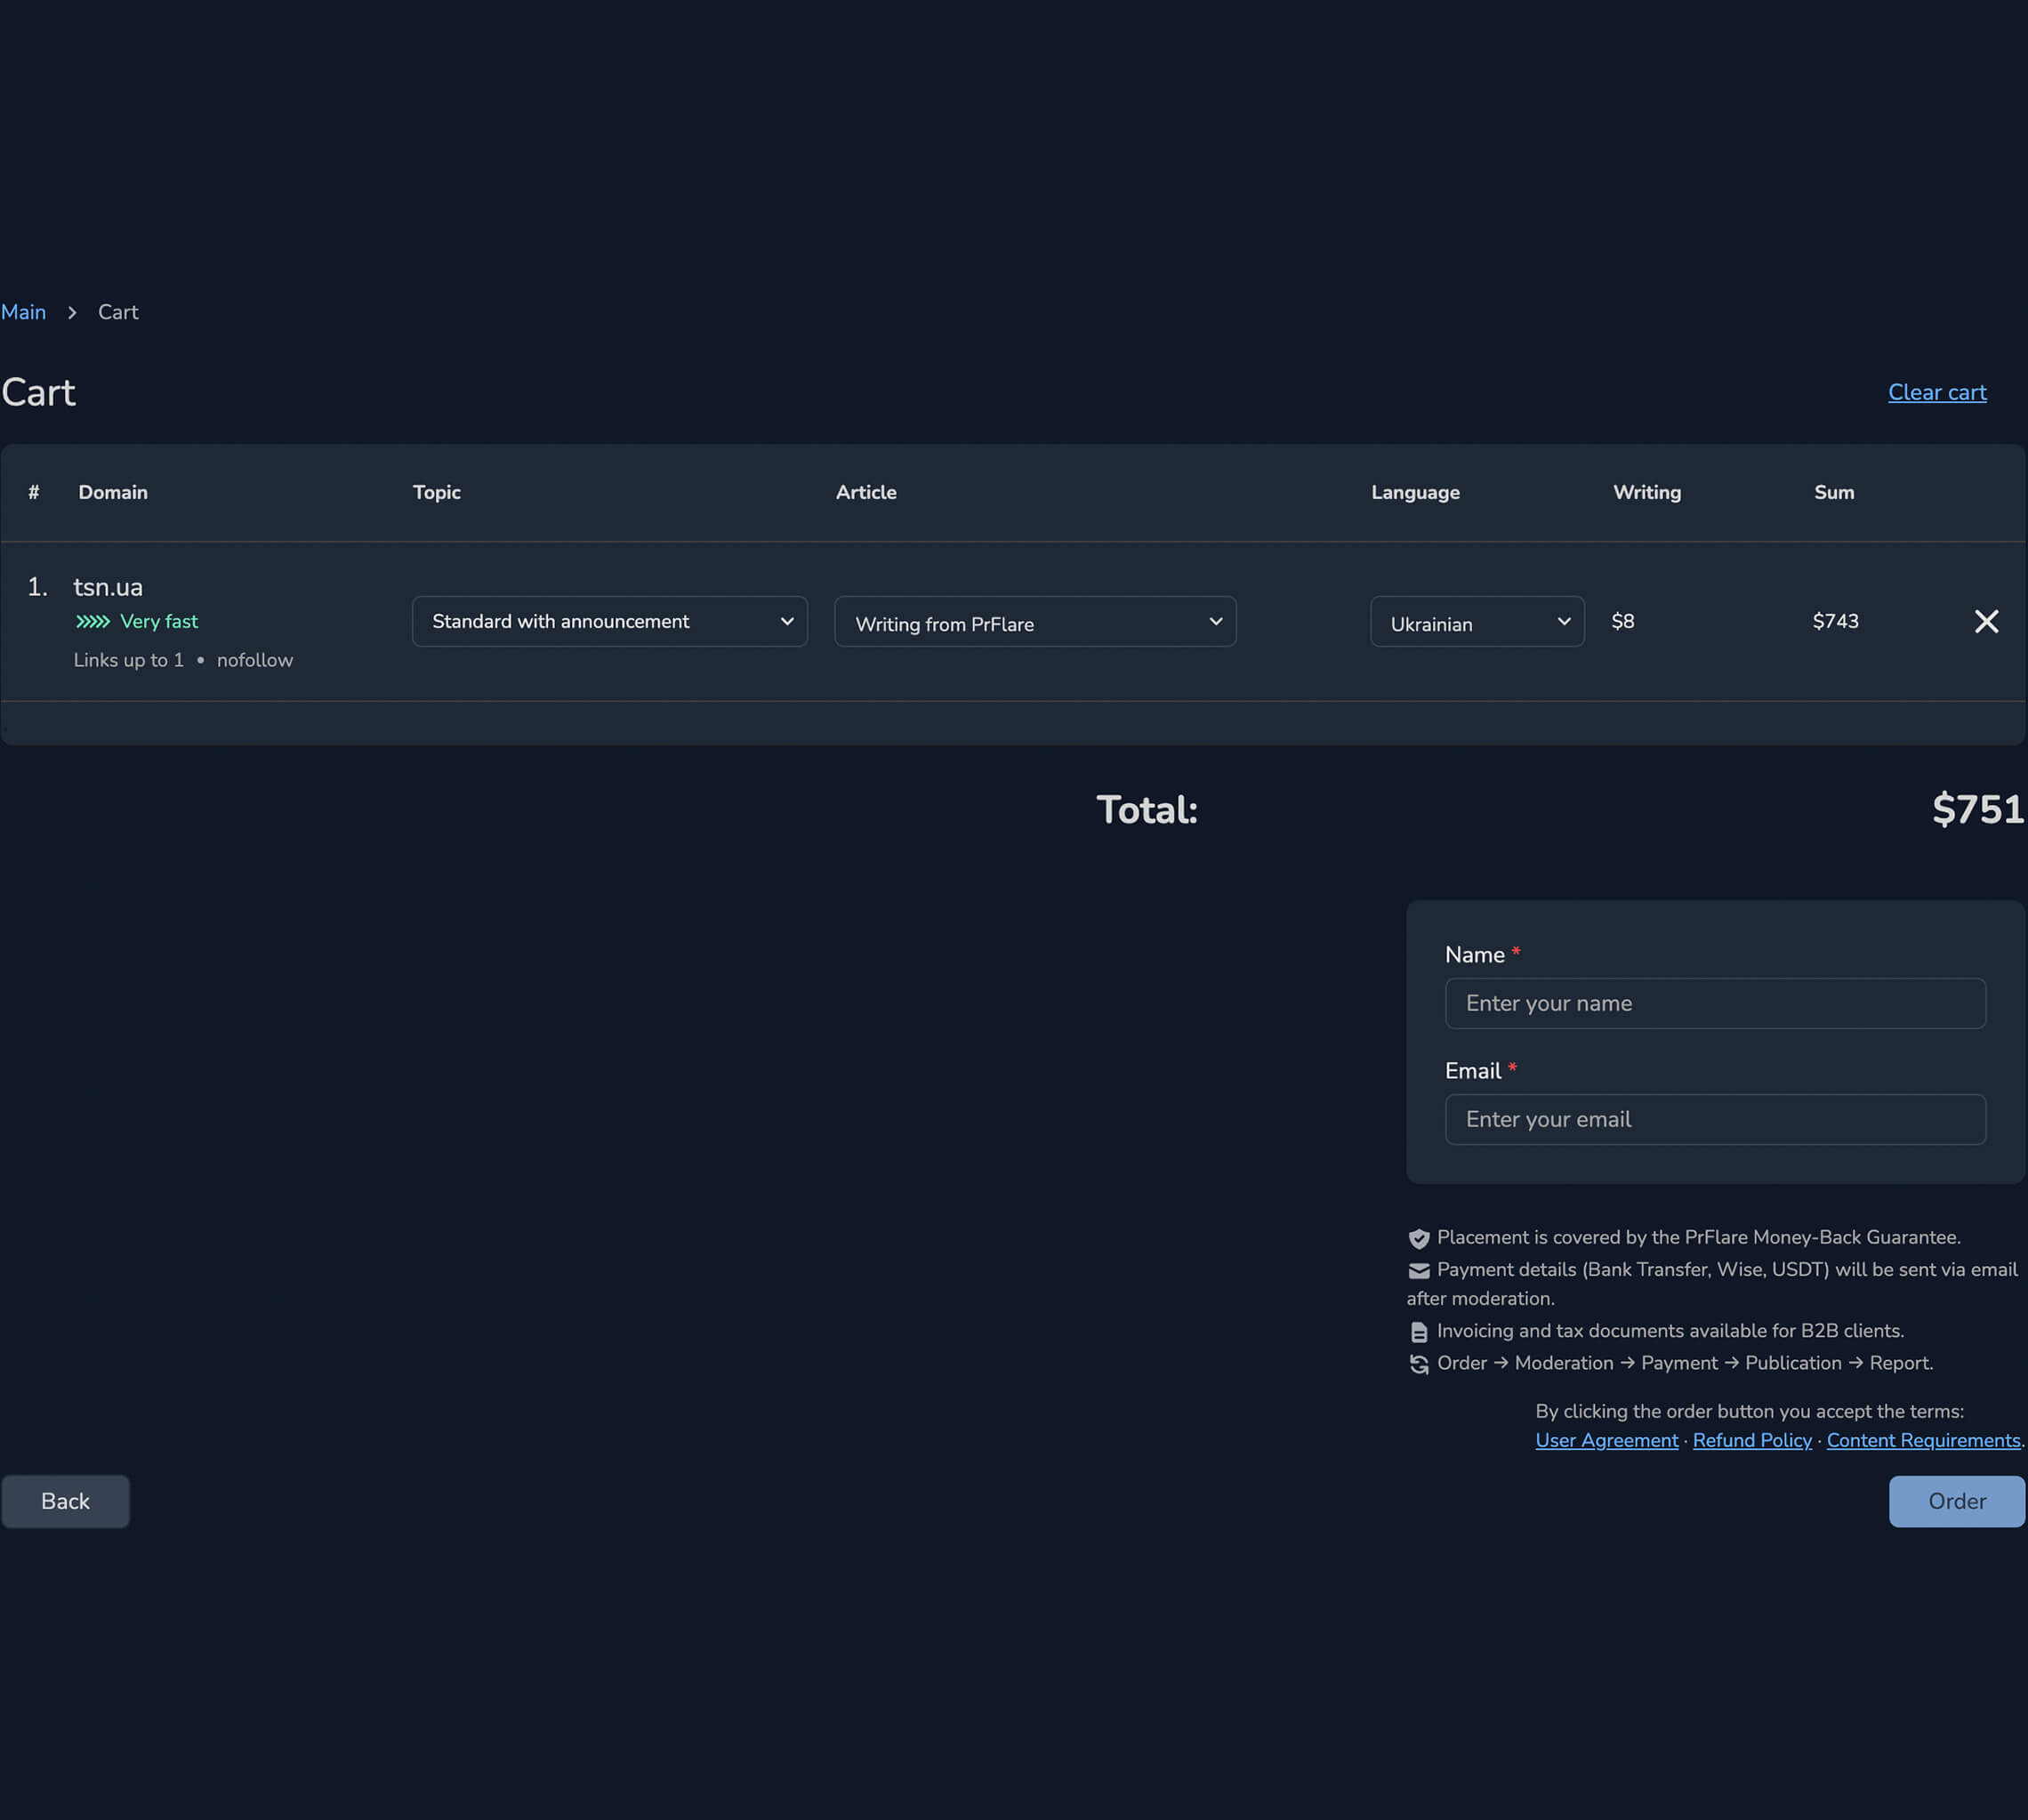Open the Content Requirements link
This screenshot has width=2028, height=1820.
1922,1440
